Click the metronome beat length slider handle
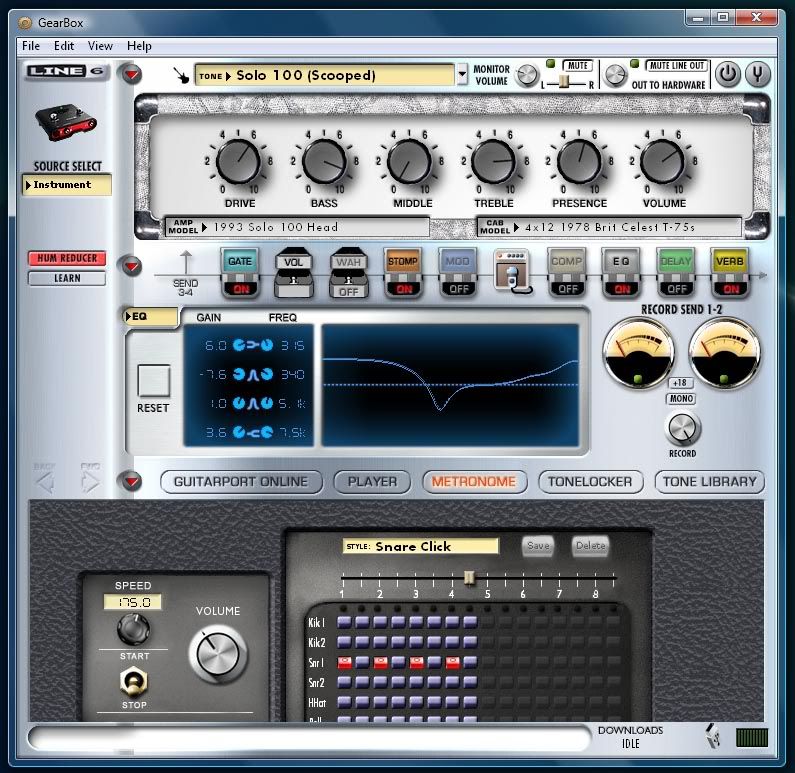The image size is (795, 773). click(x=469, y=577)
